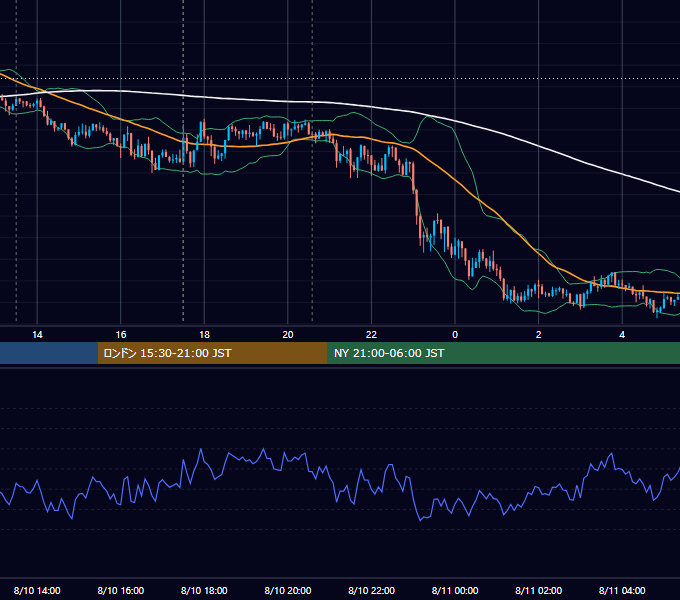Click the 4 hour axis label

coord(622,334)
